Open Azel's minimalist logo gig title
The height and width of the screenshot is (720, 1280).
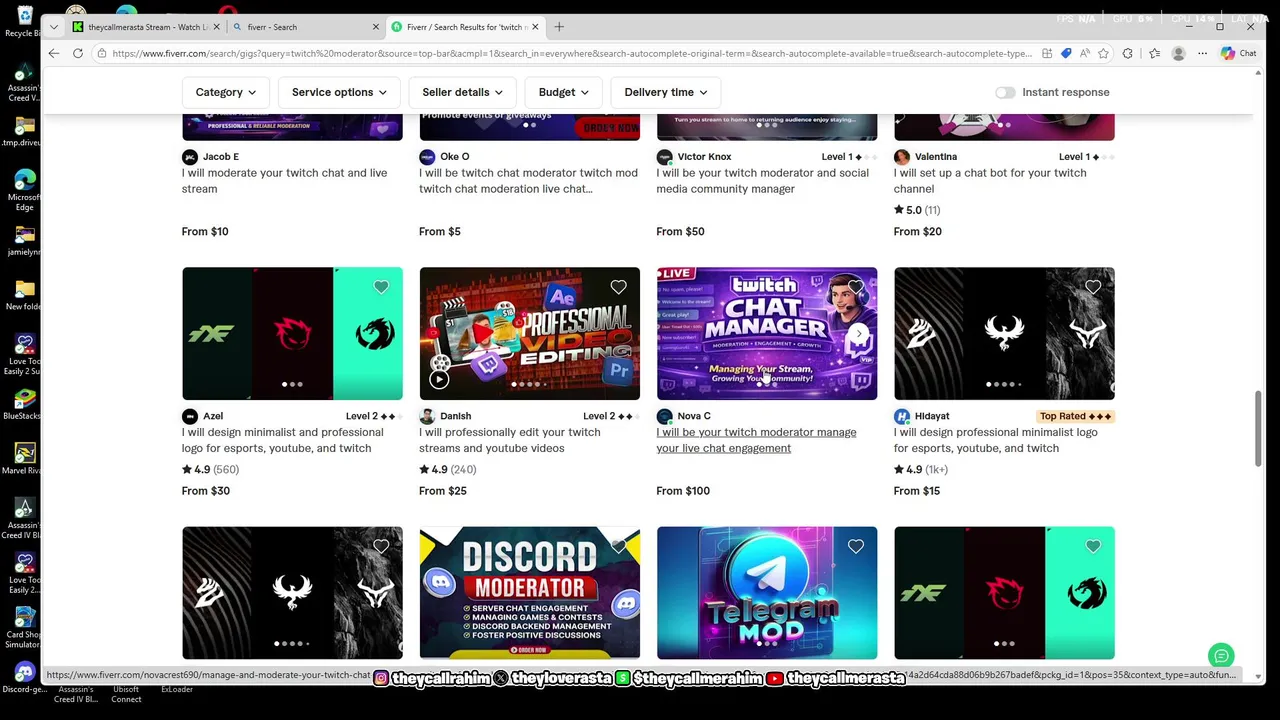click(282, 440)
